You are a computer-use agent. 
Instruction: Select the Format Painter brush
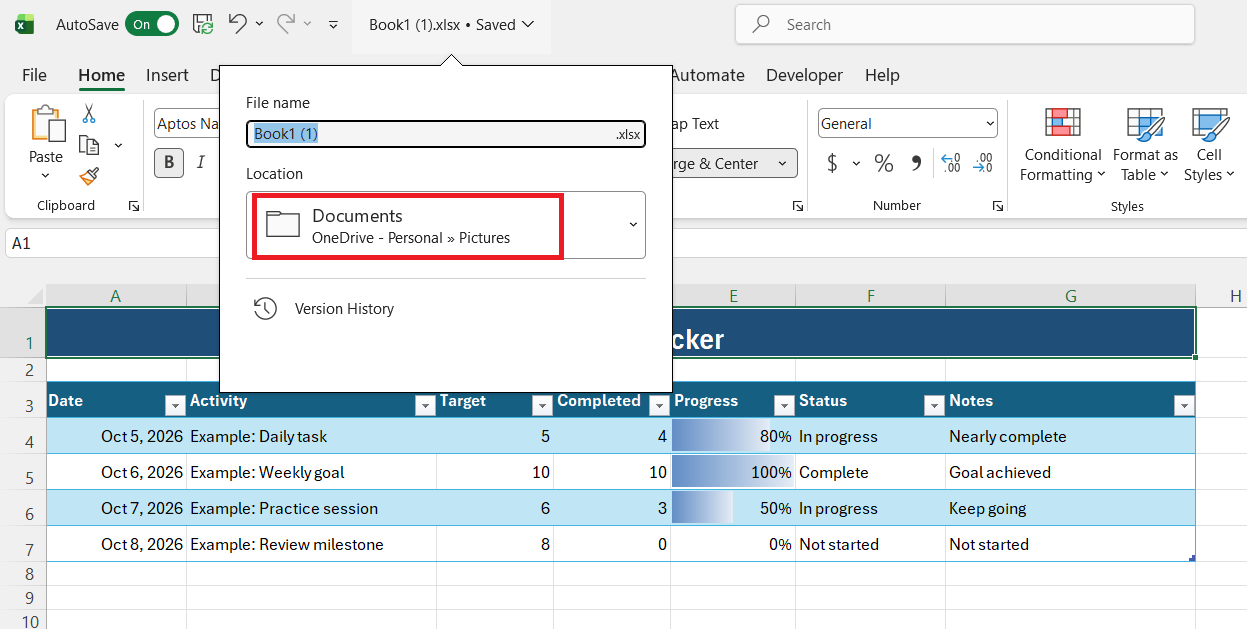coord(89,177)
